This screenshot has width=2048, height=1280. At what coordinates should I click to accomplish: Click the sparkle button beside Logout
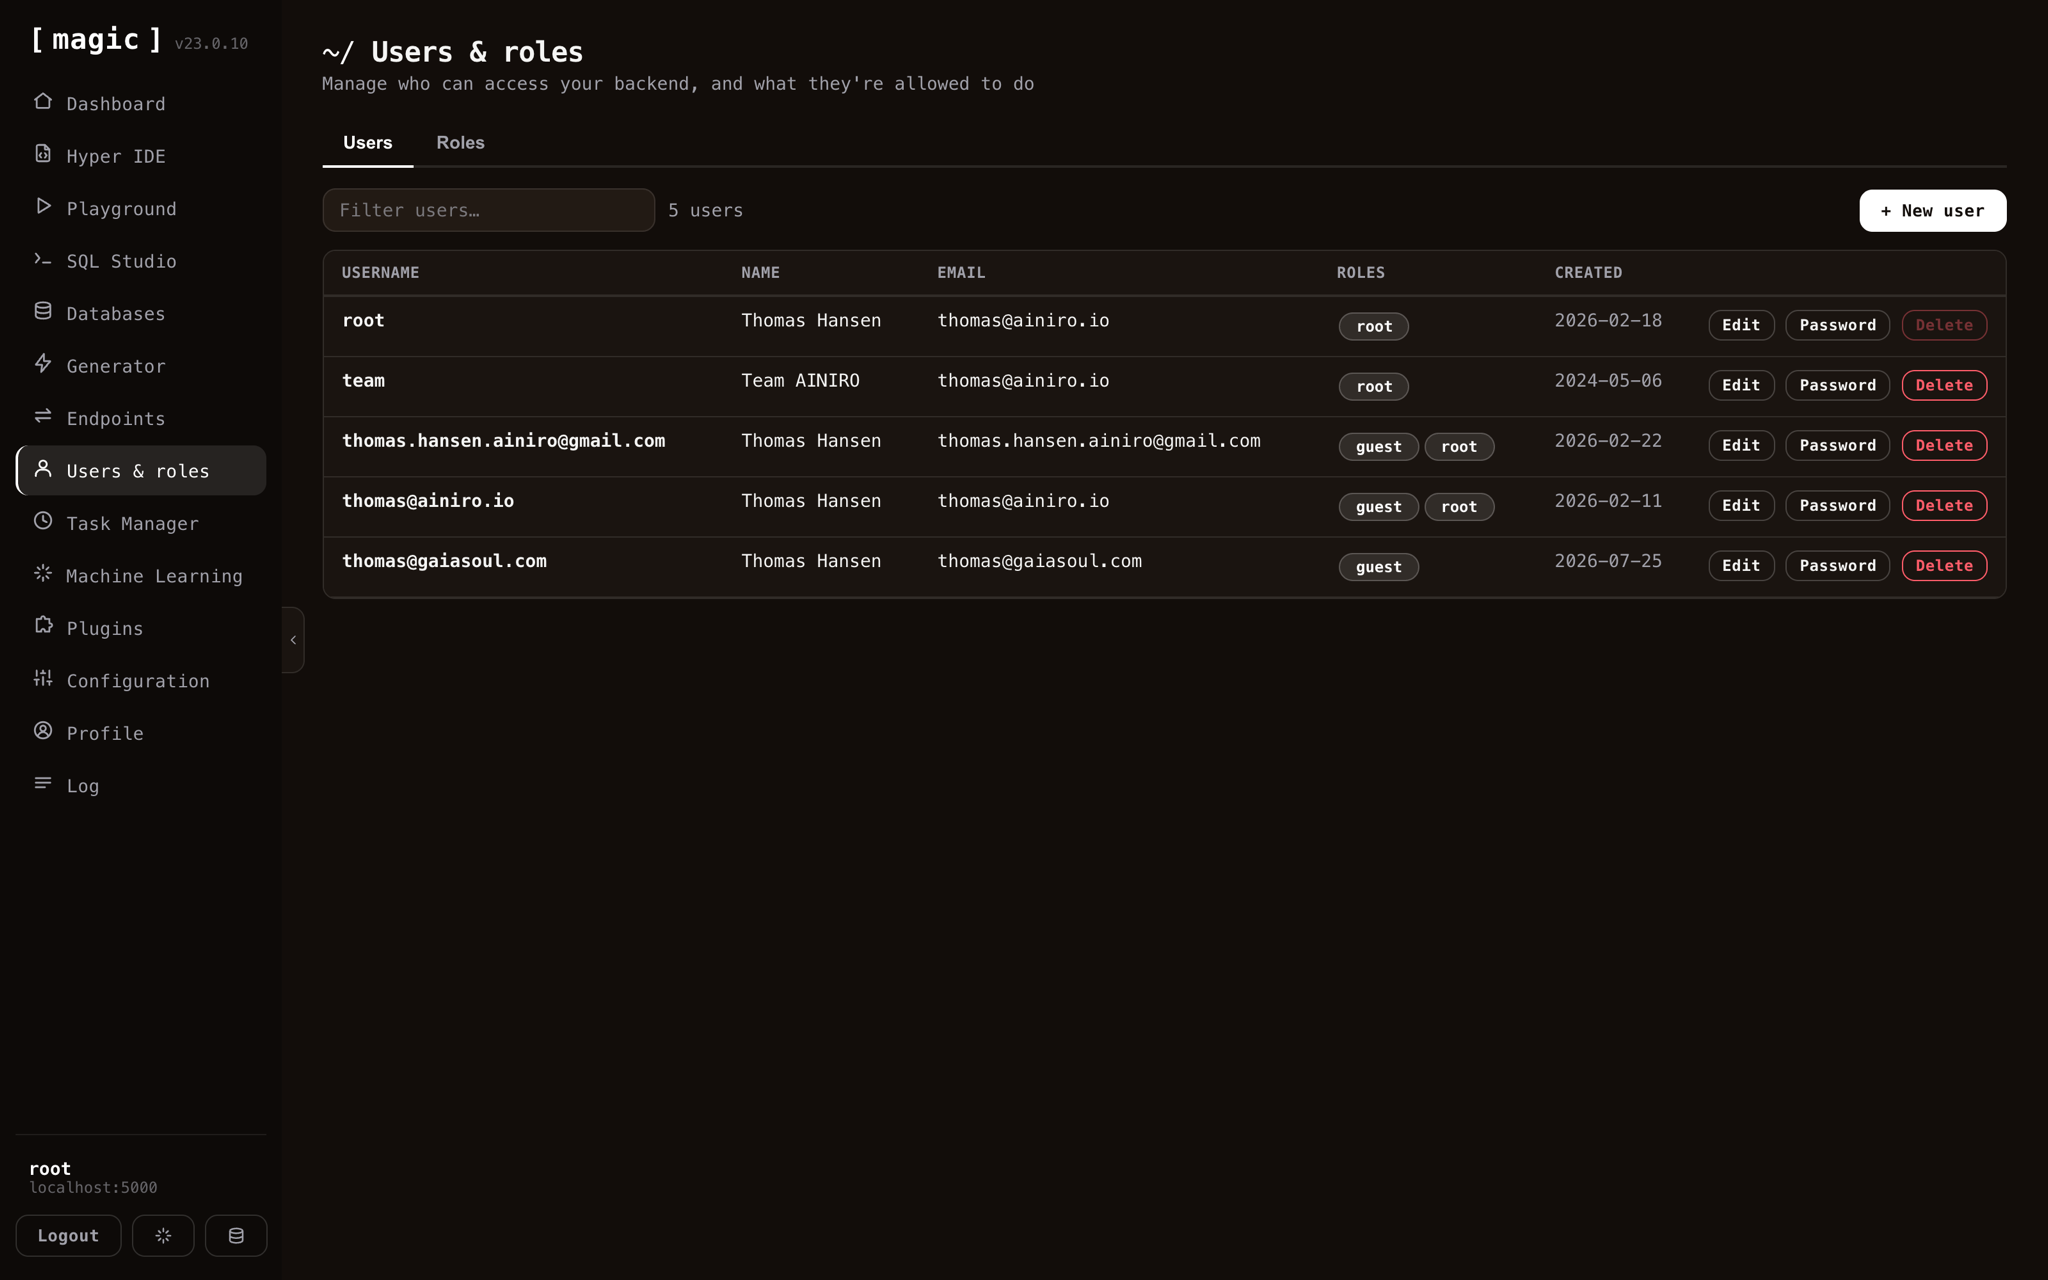pos(163,1236)
